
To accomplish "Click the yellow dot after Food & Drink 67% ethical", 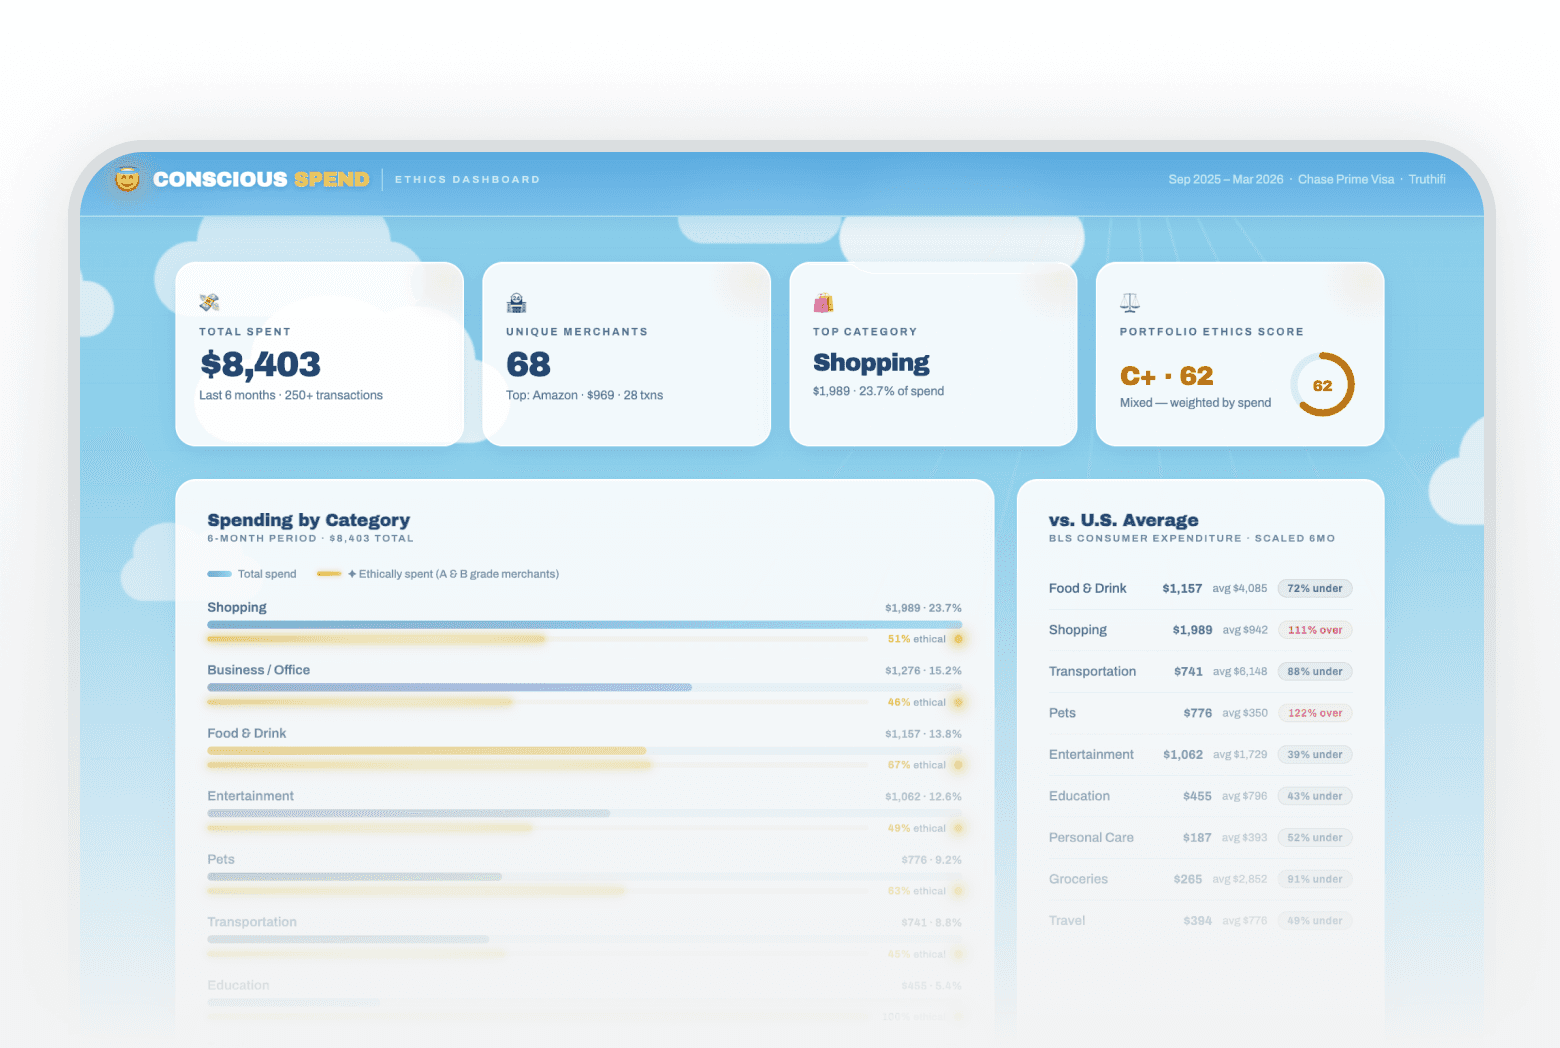I will point(958,765).
